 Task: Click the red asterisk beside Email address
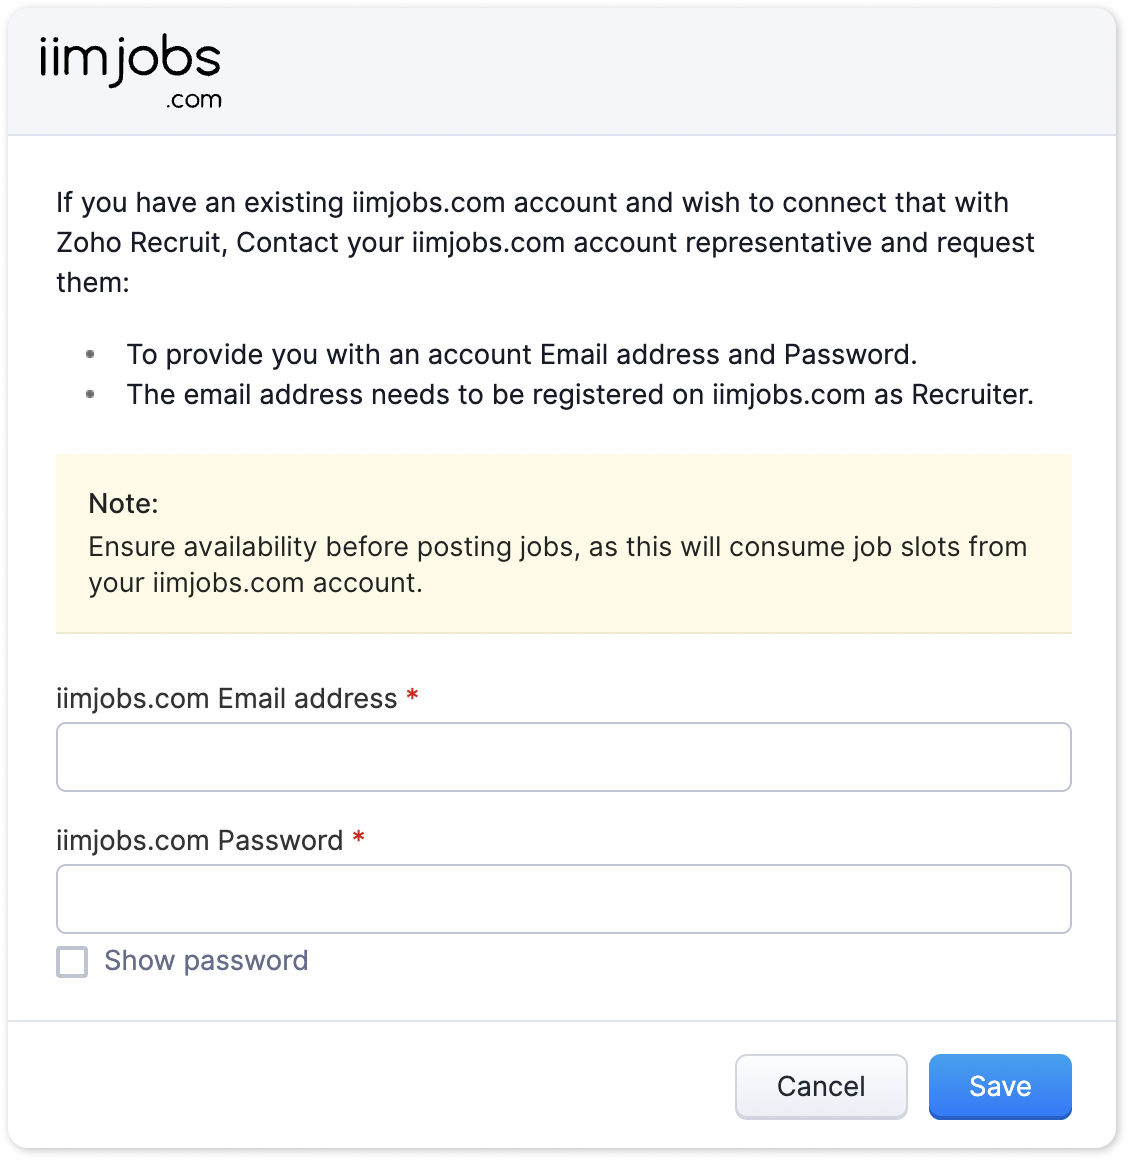click(x=412, y=697)
